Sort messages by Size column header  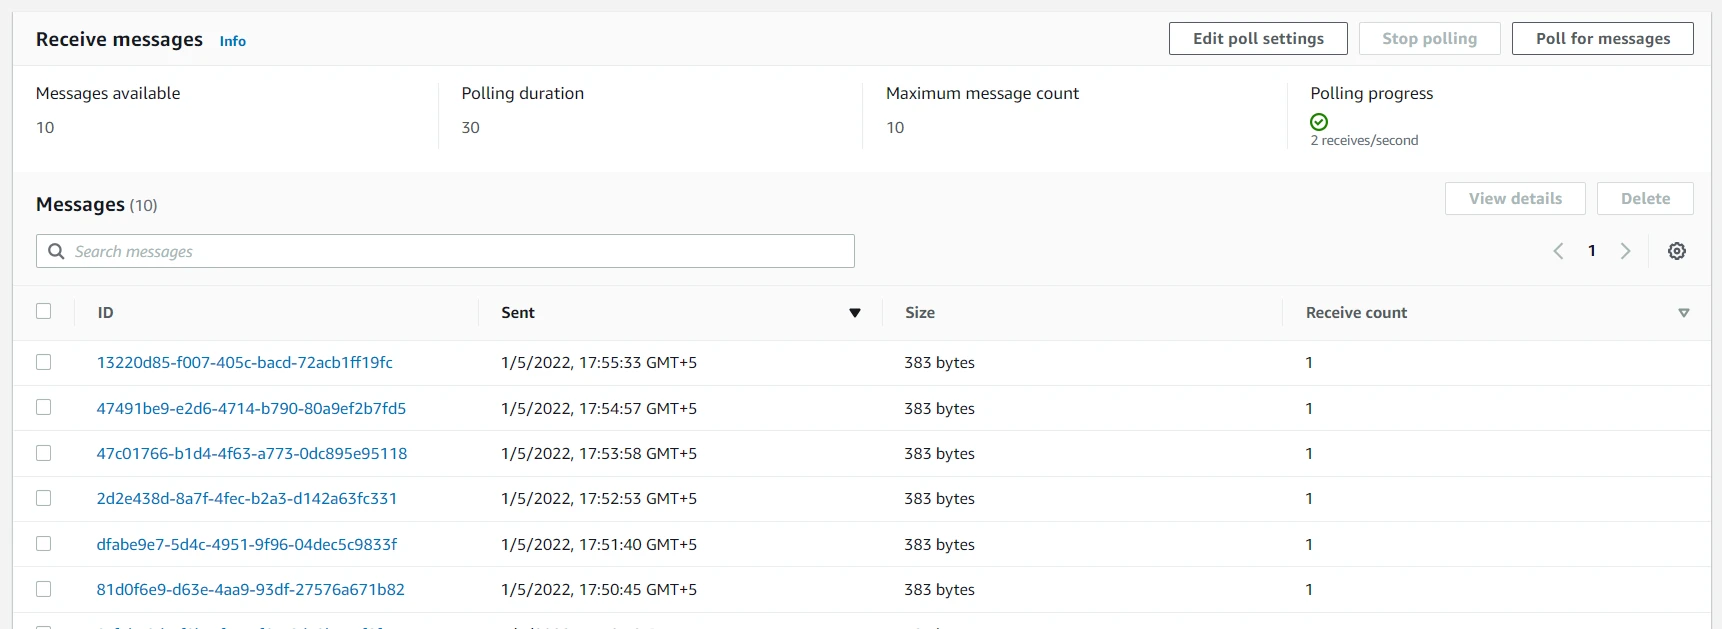tap(920, 313)
